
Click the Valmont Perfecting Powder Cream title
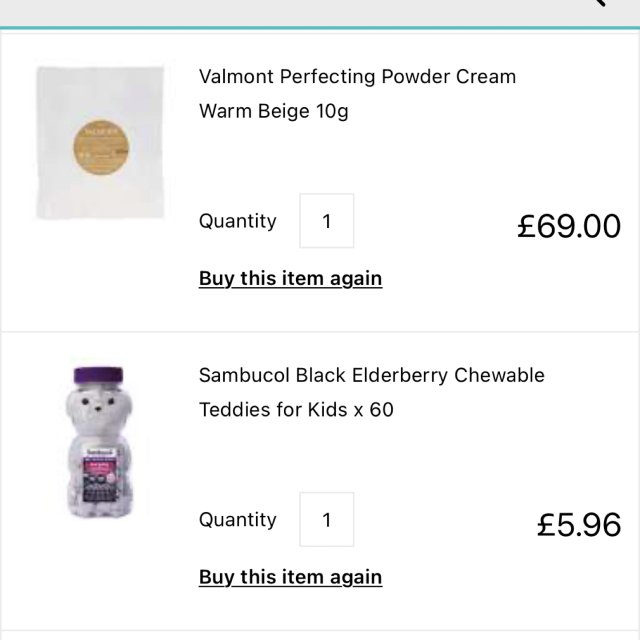(x=357, y=77)
